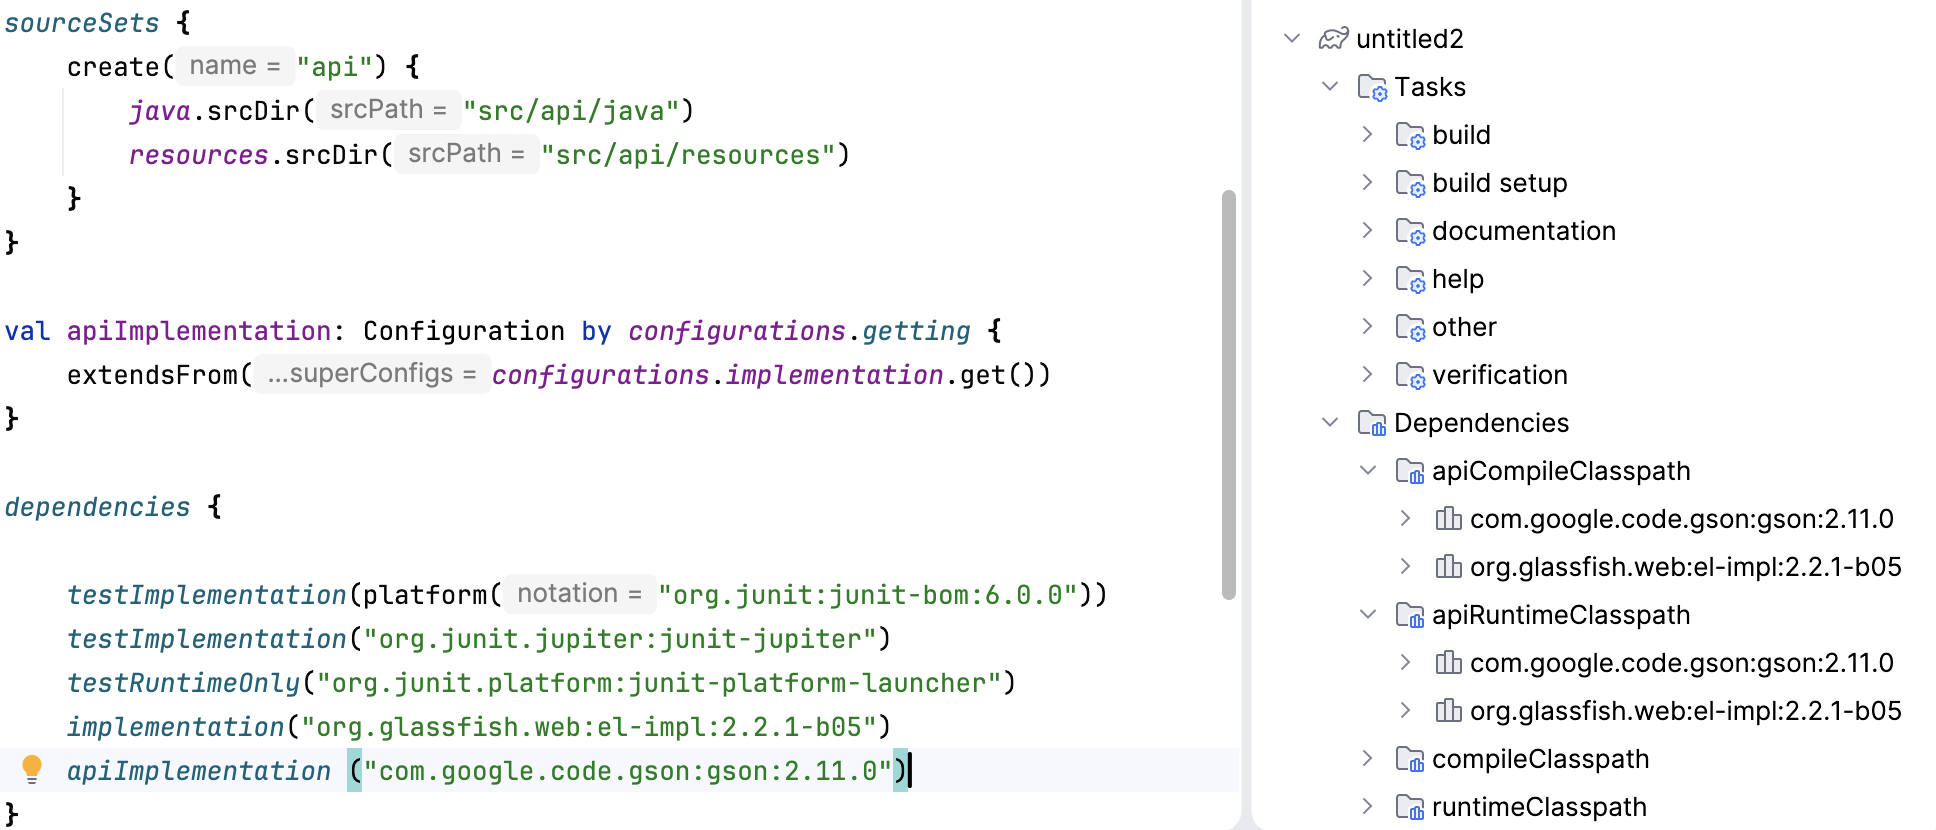Collapse the Tasks node
The height and width of the screenshot is (830, 1936).
click(1330, 86)
